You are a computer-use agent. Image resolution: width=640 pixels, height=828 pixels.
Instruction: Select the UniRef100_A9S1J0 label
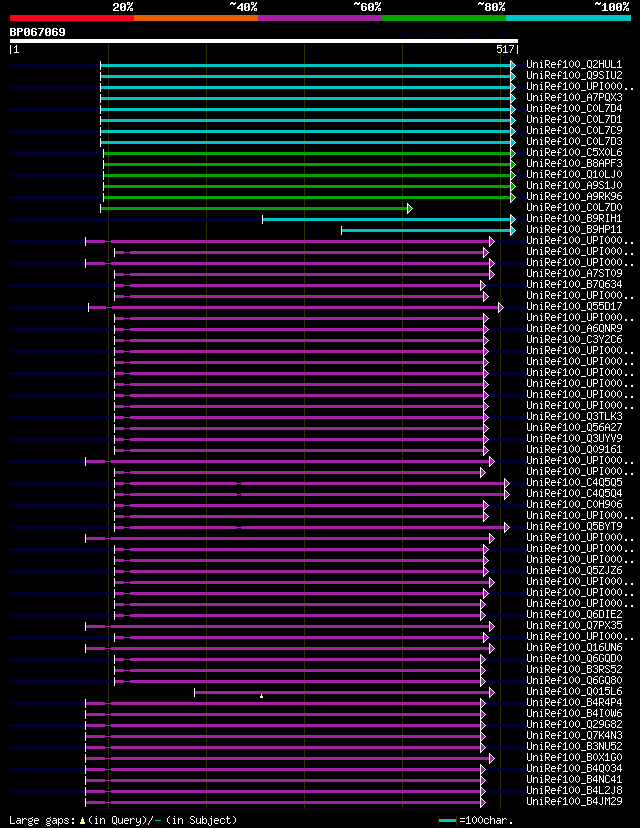574,185
